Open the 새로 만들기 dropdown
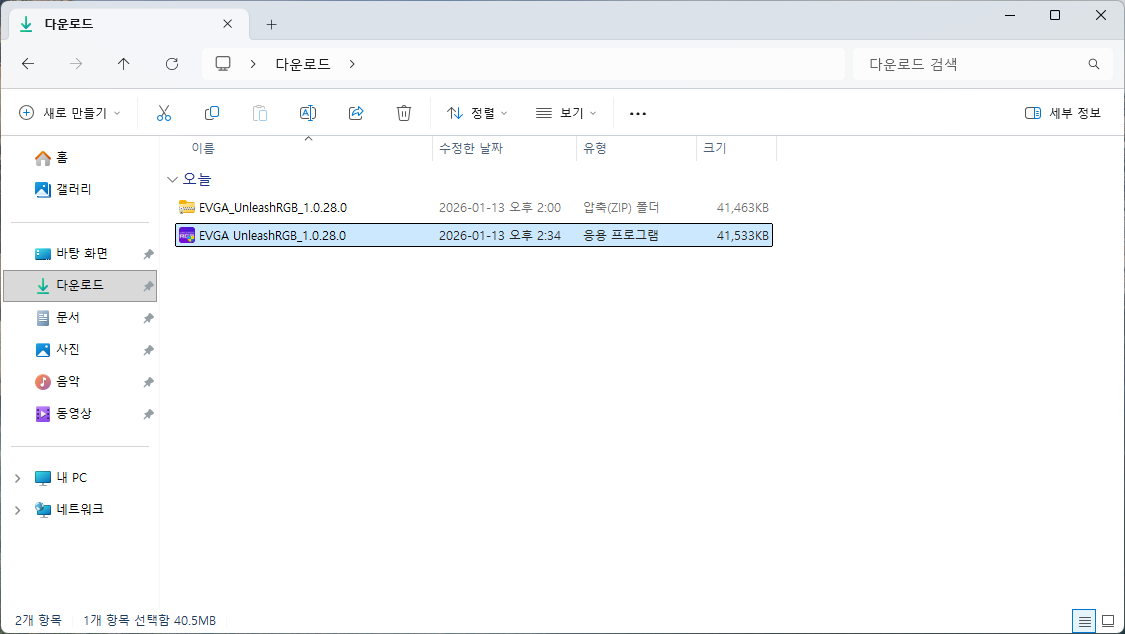Screen dimensions: 1125x634 [70, 113]
